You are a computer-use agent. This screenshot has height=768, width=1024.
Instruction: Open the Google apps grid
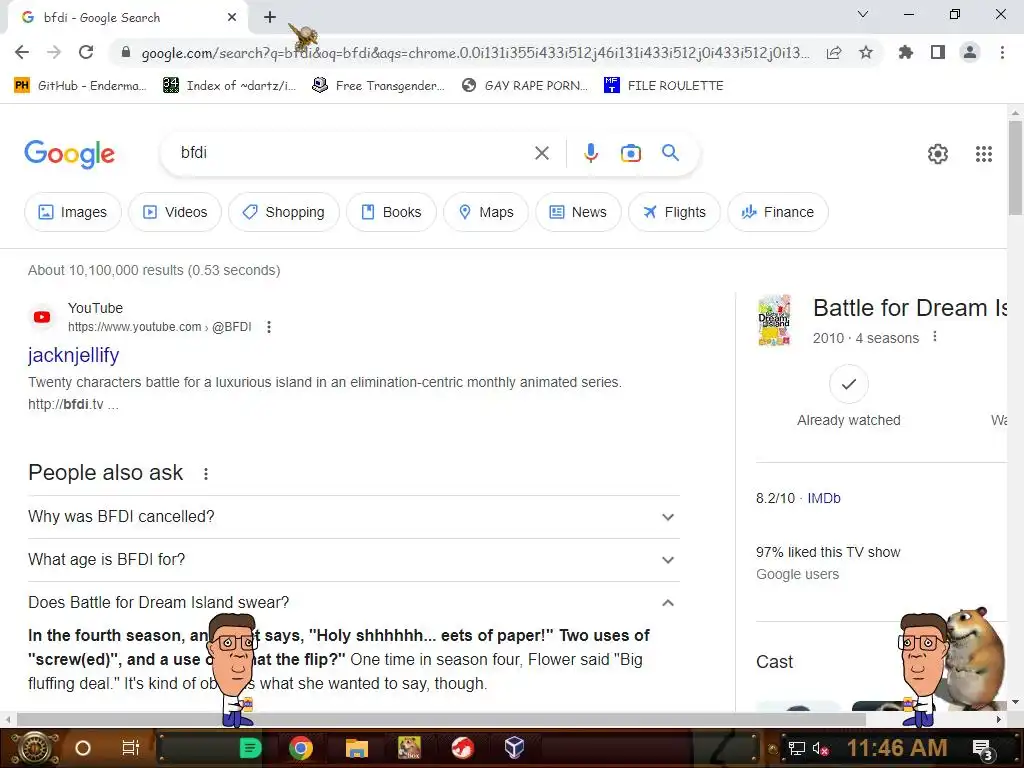pos(984,154)
